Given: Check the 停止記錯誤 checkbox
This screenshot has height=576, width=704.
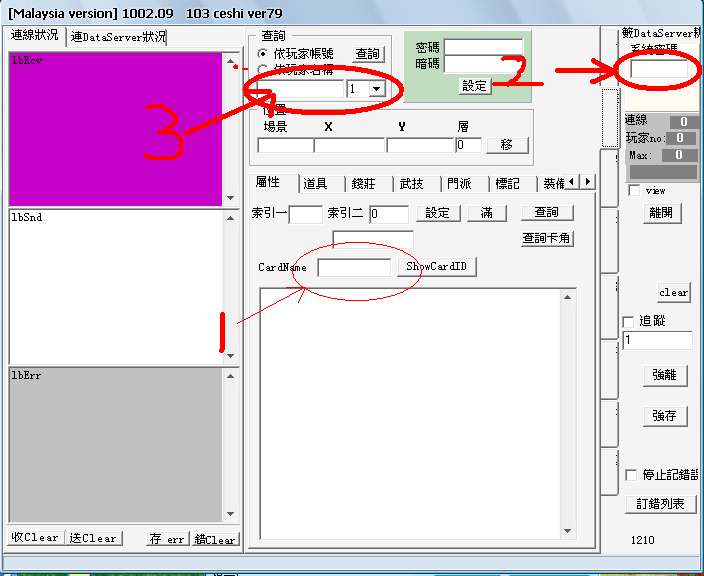Looking at the screenshot, I should (x=630, y=475).
